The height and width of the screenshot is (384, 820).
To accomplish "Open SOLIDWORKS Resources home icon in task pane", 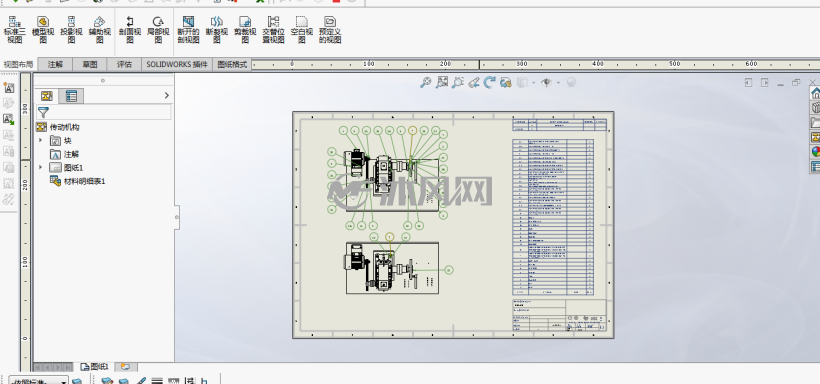I will [815, 93].
